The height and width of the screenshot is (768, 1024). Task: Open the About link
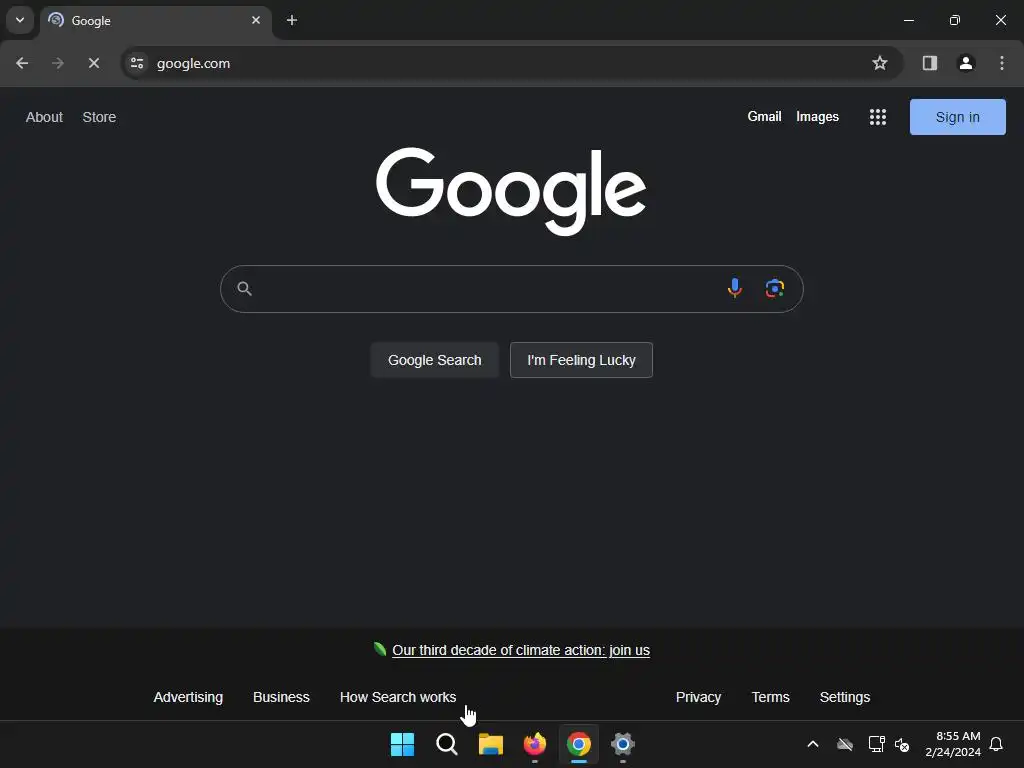pyautogui.click(x=44, y=117)
